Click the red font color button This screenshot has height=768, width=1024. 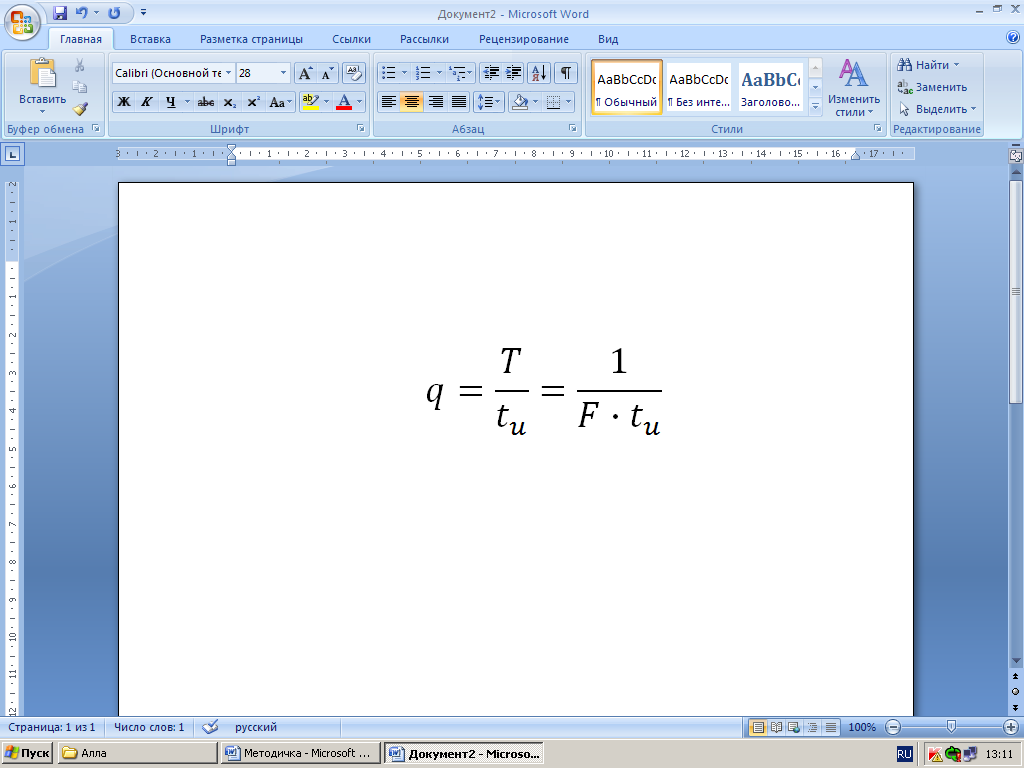pos(344,102)
